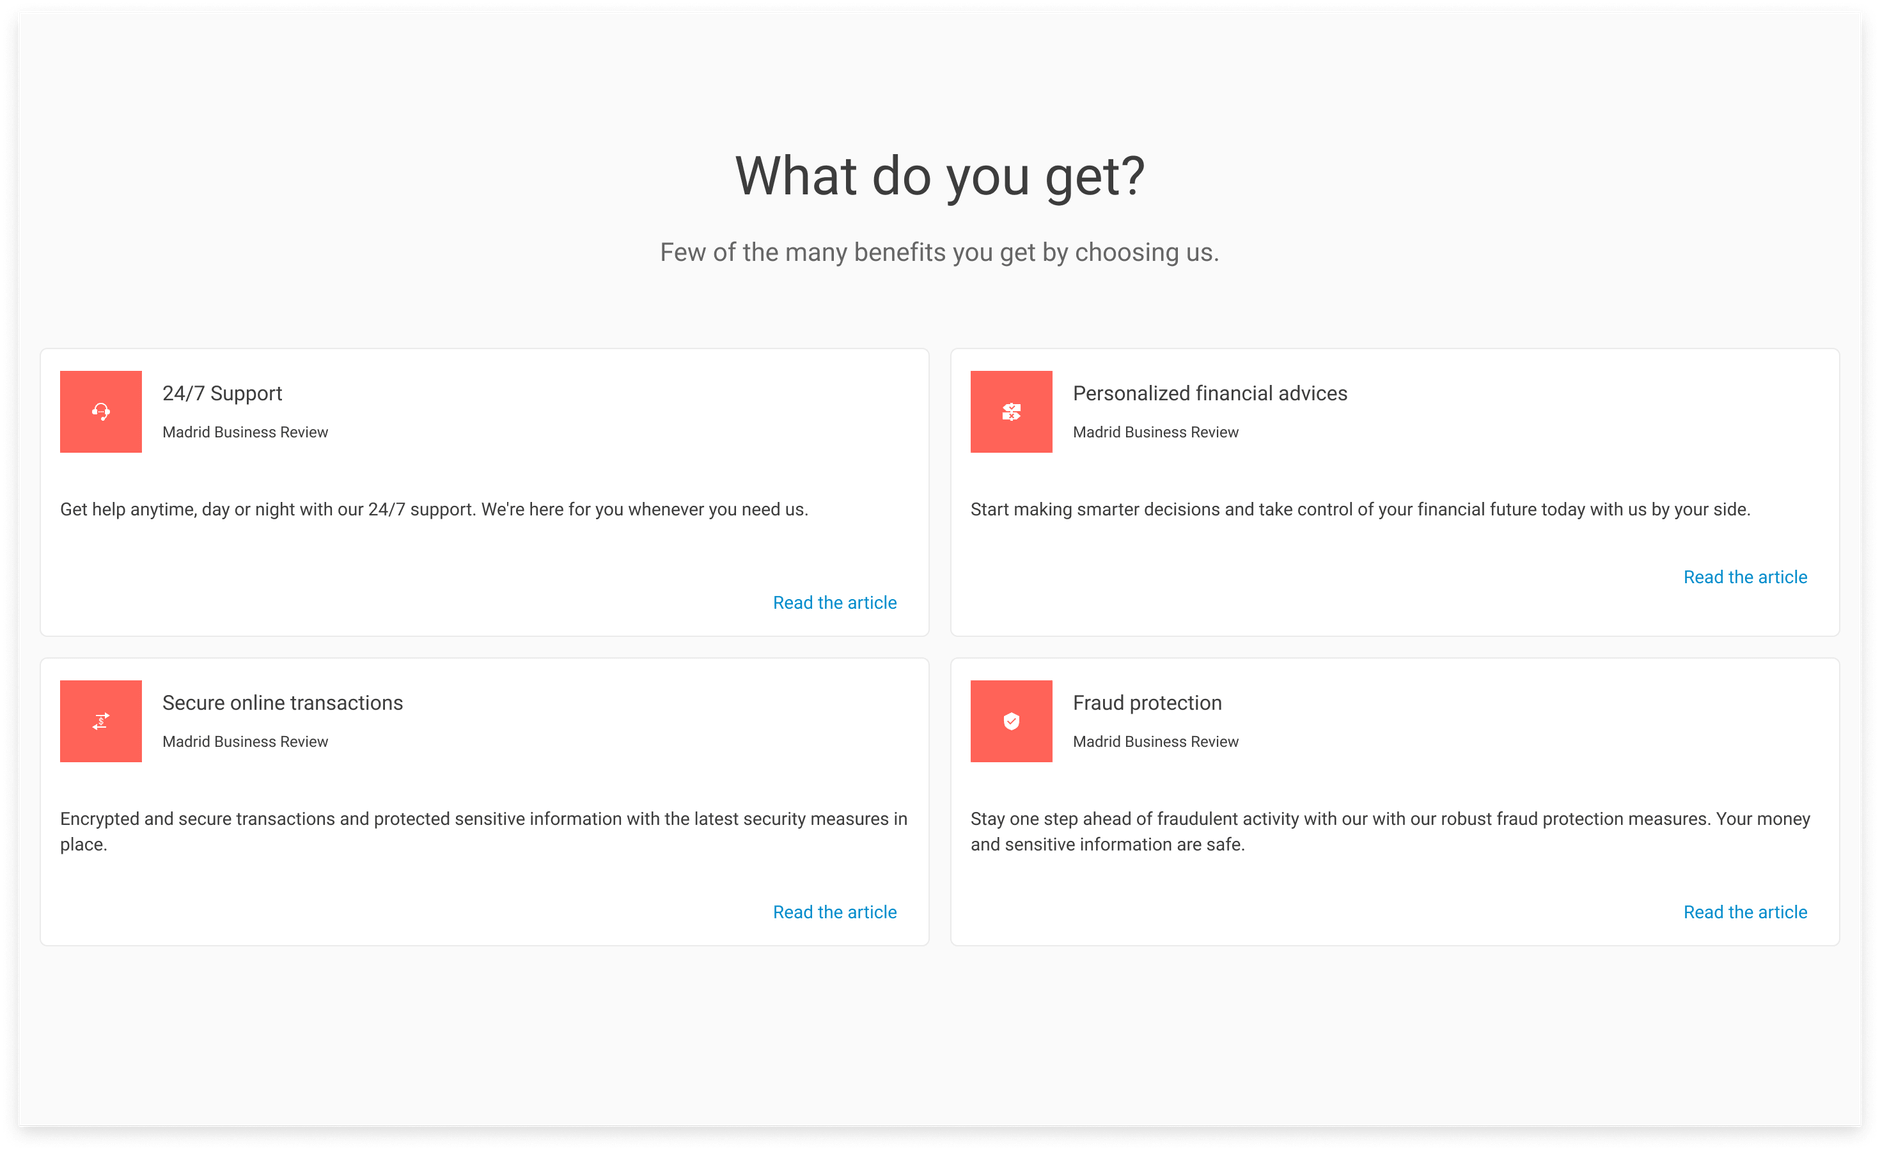Viewport: 1880px width, 1151px height.
Task: Click the What do you get heading
Action: point(939,176)
